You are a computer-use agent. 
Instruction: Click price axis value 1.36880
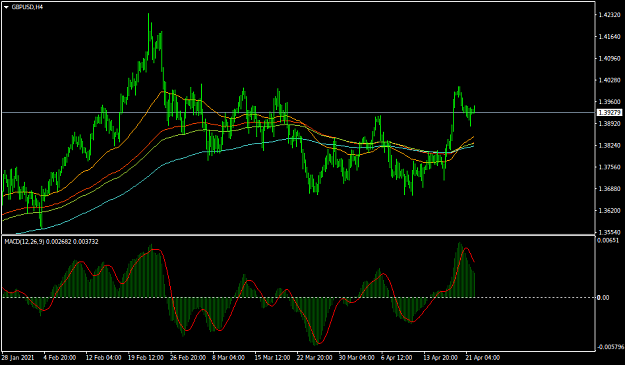point(609,189)
